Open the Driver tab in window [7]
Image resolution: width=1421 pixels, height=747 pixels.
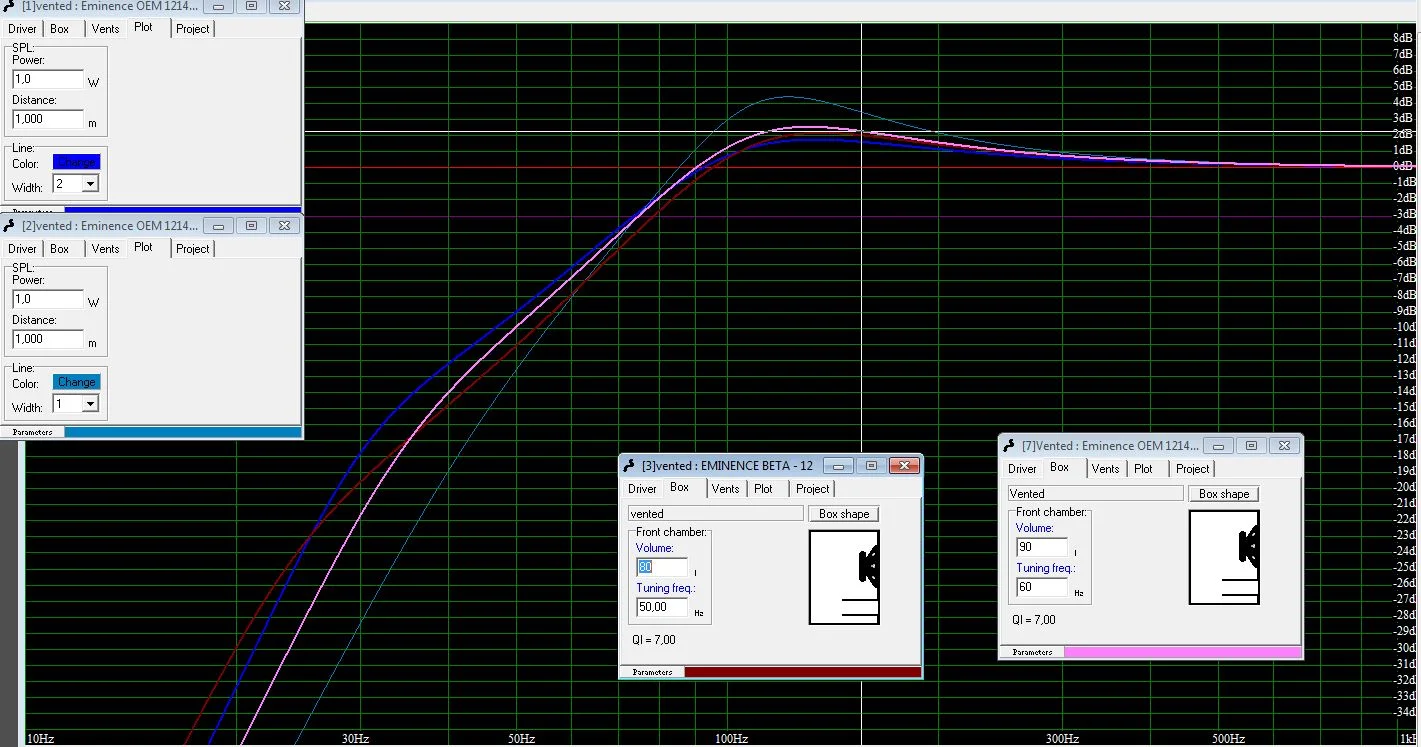point(1022,469)
